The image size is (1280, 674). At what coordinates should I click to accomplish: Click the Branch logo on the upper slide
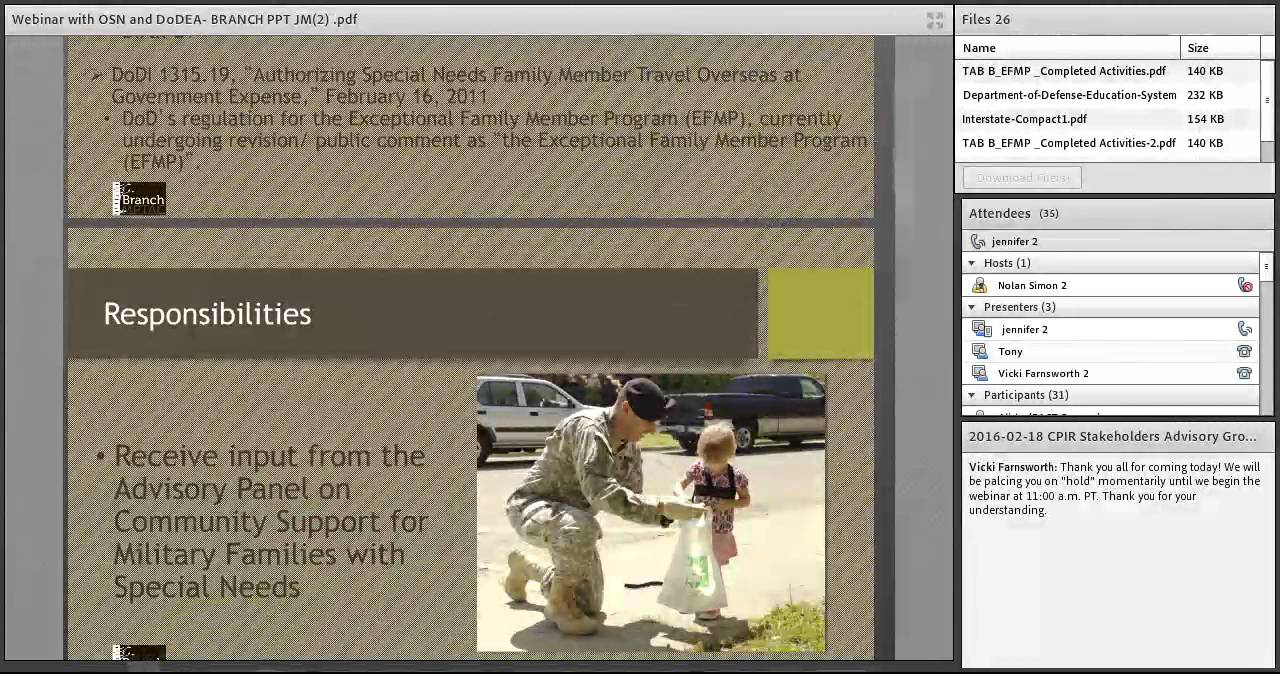pyautogui.click(x=139, y=199)
